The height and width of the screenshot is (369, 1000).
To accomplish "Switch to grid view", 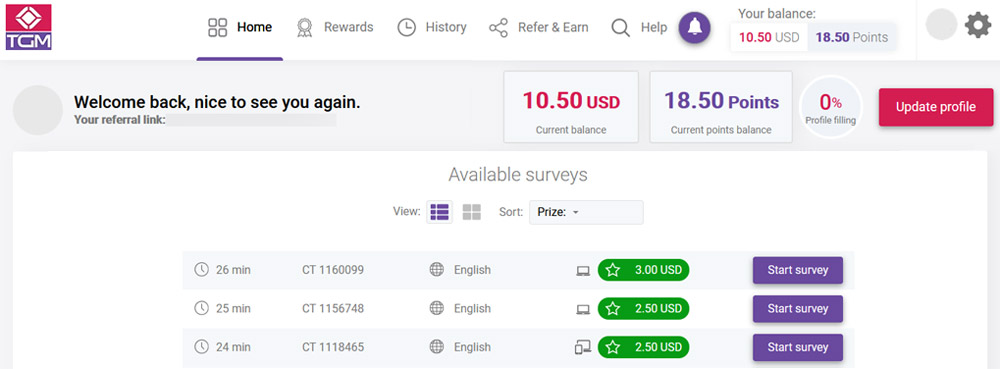I will pyautogui.click(x=471, y=212).
